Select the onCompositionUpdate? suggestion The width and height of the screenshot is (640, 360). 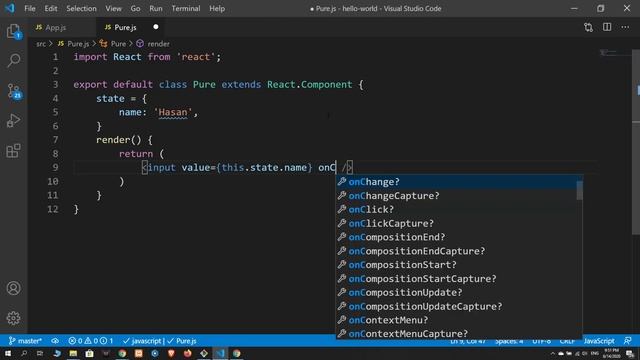pos(456,293)
